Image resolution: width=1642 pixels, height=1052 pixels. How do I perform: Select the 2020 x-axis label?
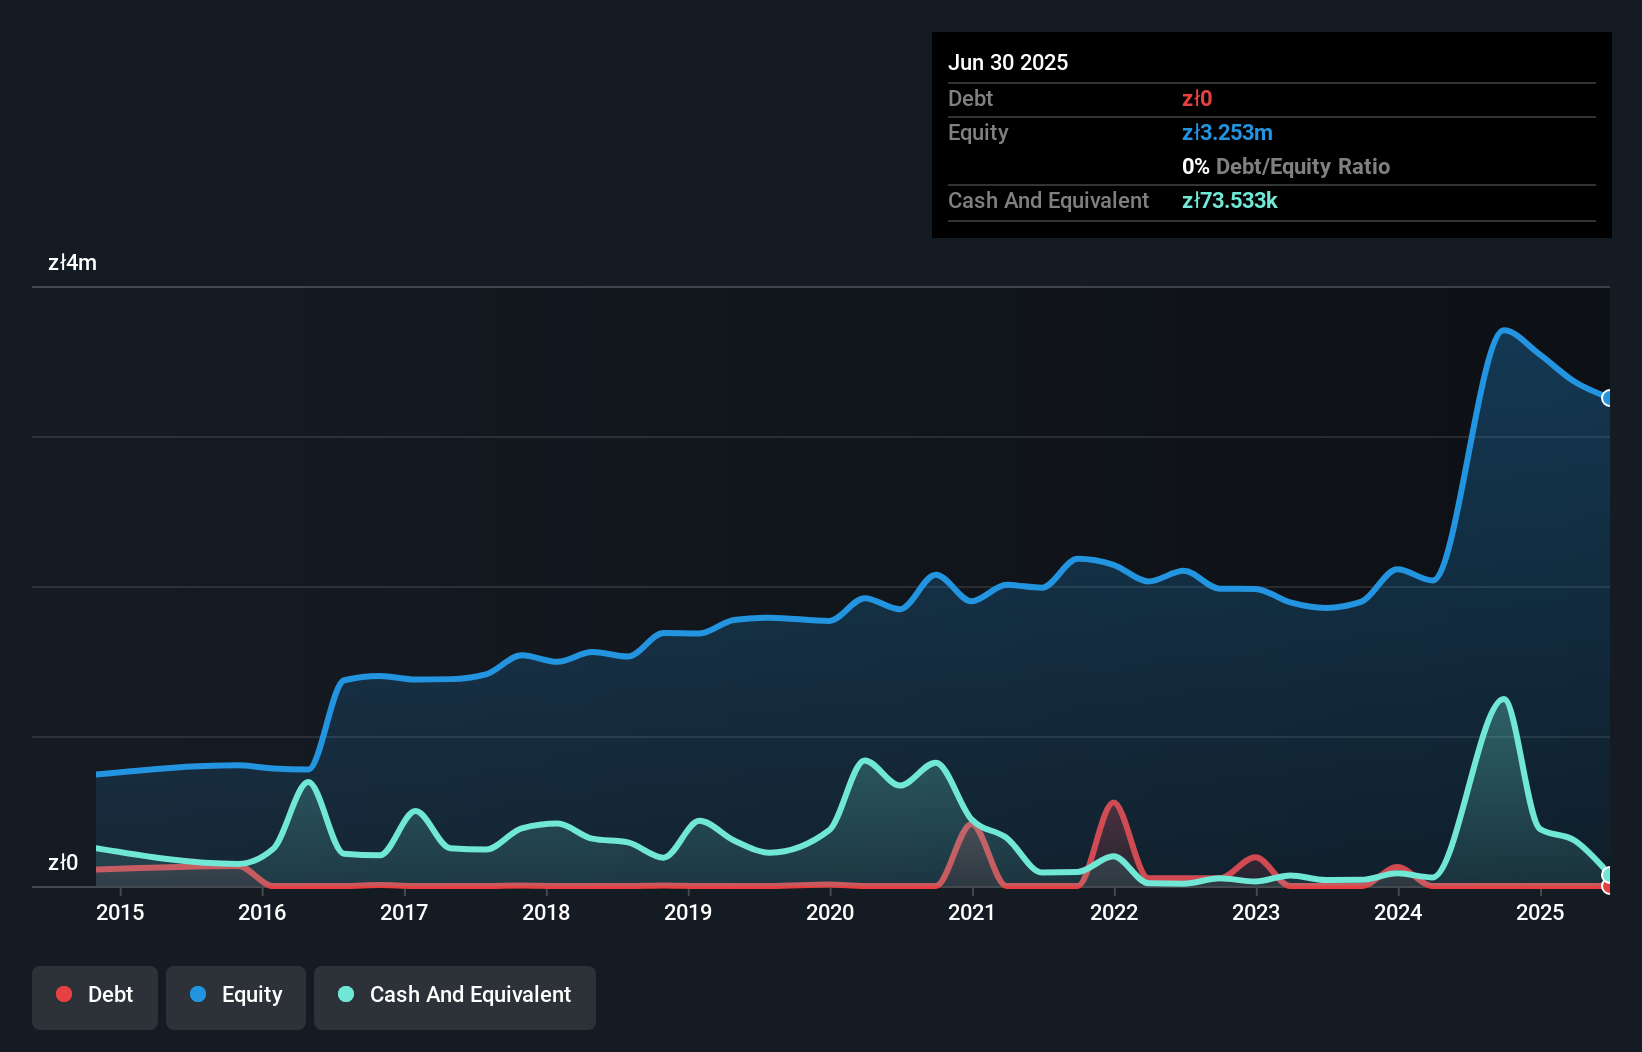tap(830, 912)
